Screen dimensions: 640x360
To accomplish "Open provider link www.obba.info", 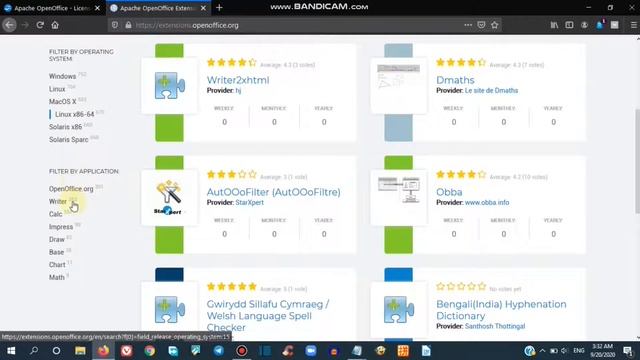I will (x=487, y=202).
